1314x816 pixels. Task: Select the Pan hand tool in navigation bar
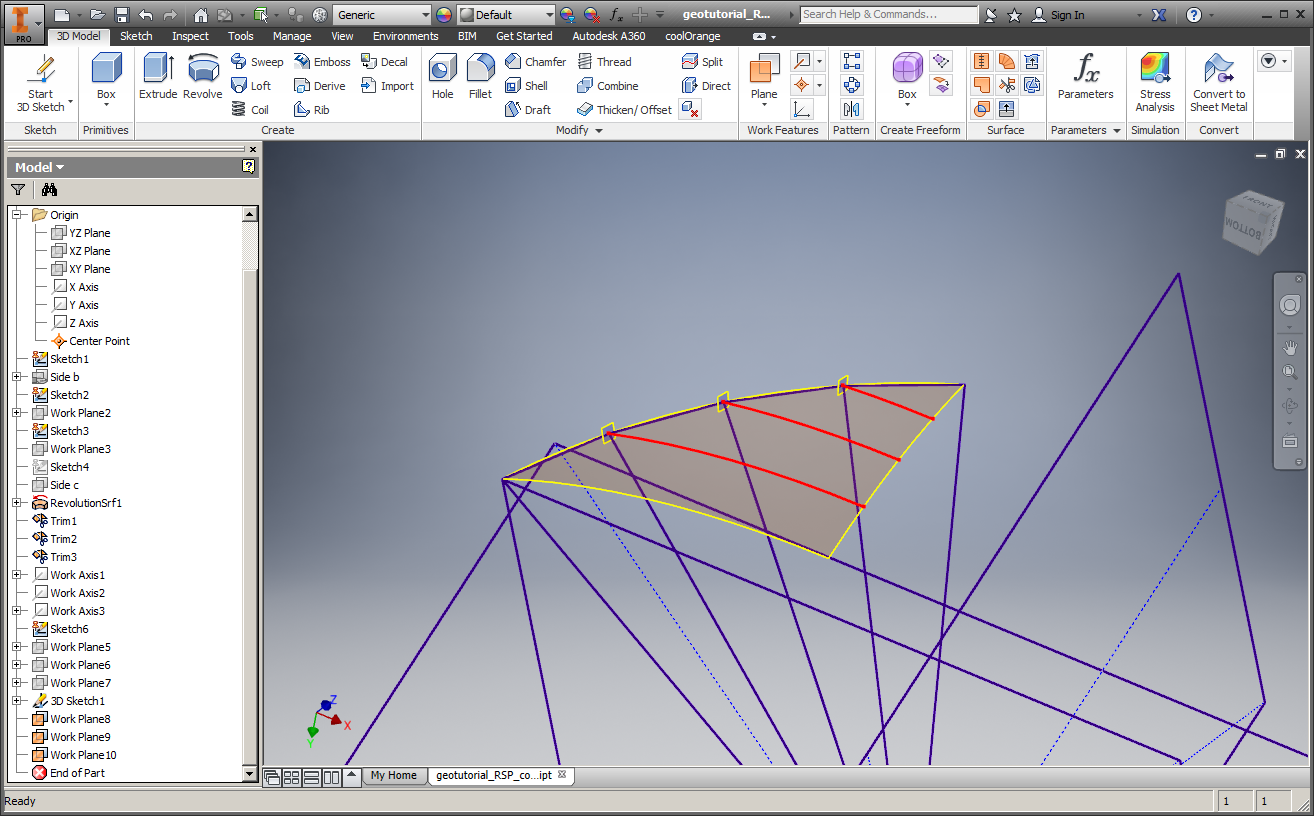1290,348
